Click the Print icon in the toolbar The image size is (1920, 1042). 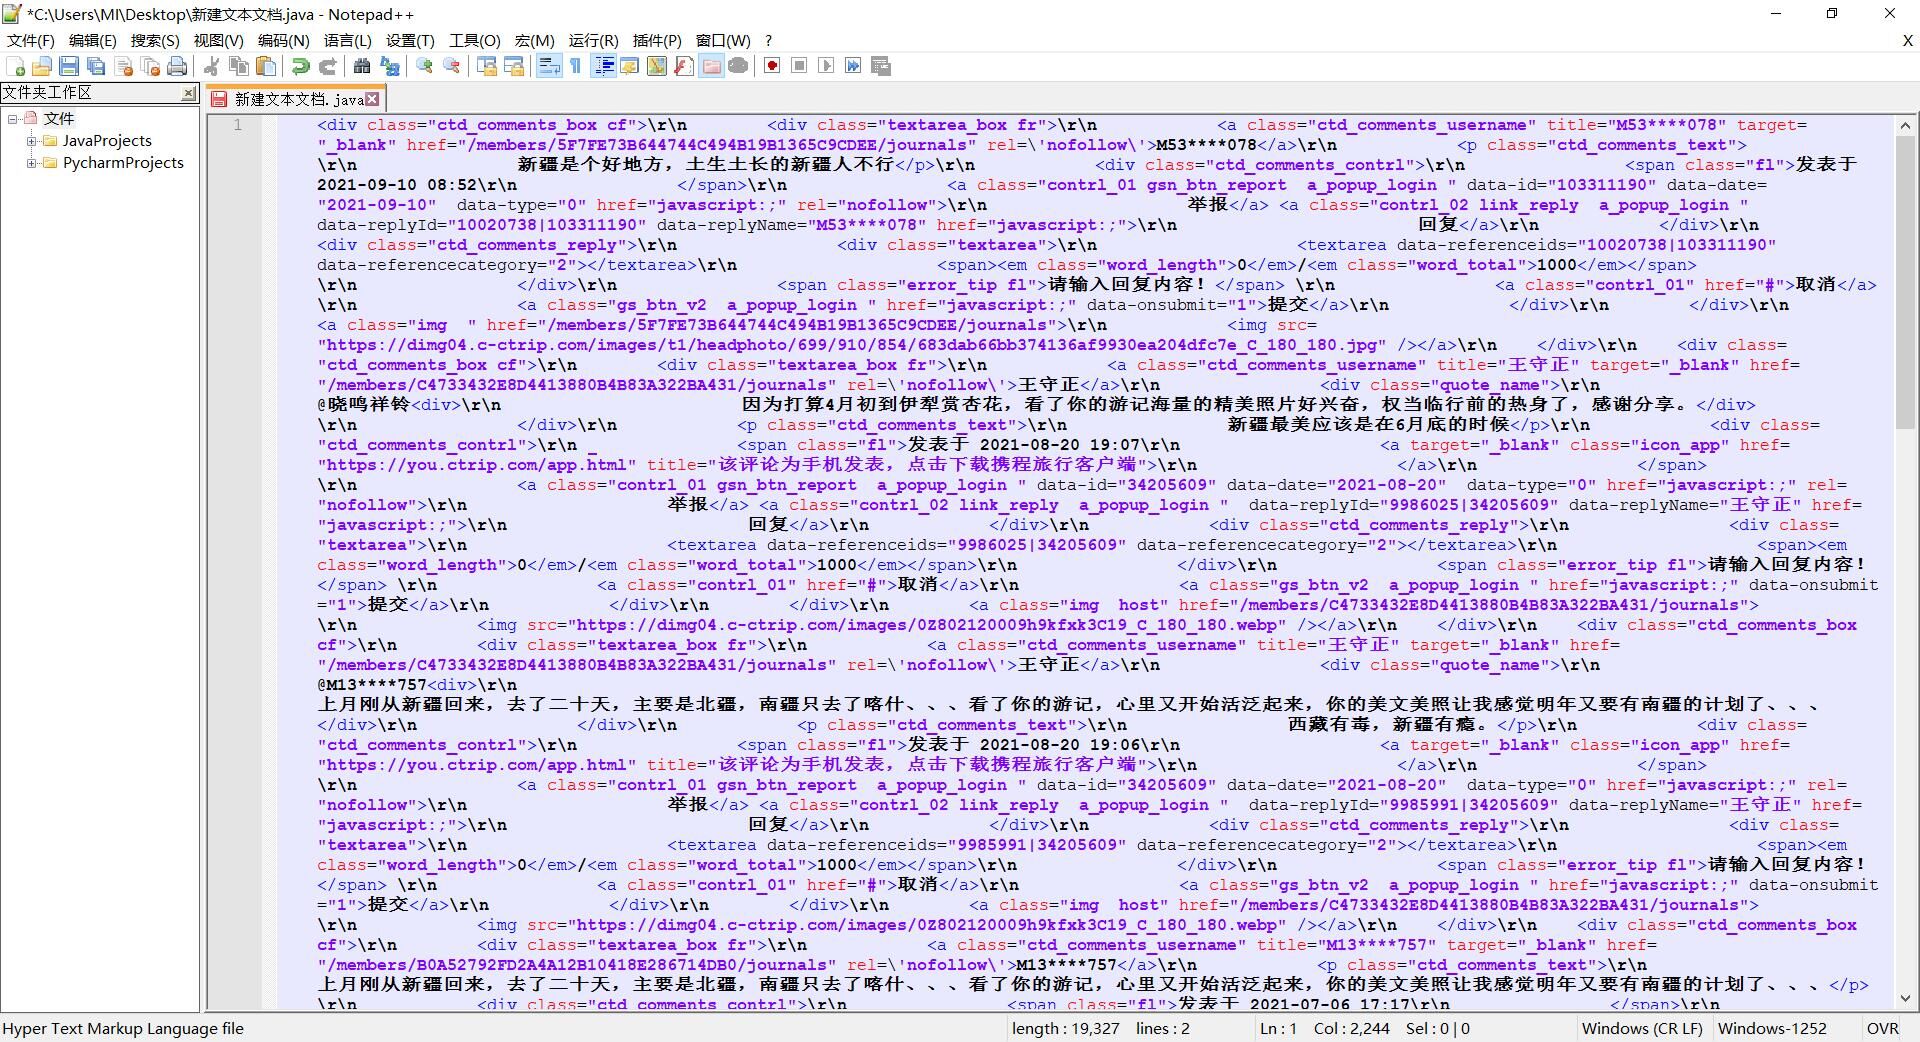tap(177, 66)
